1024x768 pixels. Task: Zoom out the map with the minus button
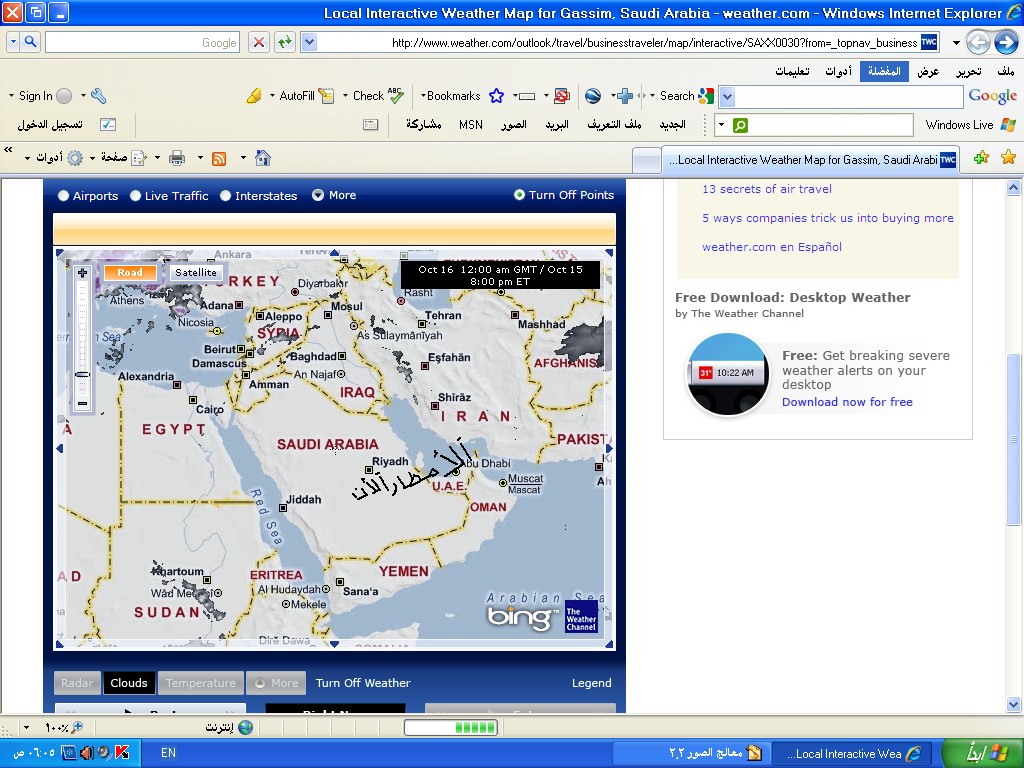pyautogui.click(x=82, y=404)
